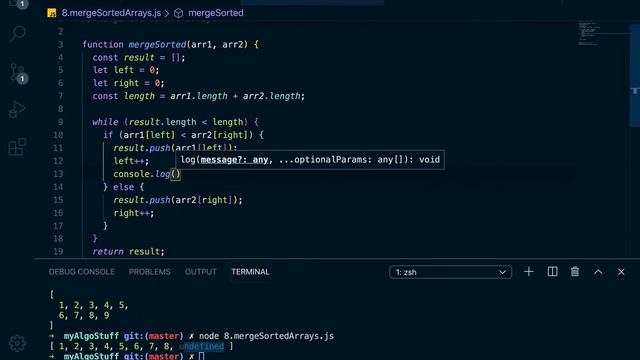
Task: Click line number 19 in gutter
Action: (x=58, y=251)
